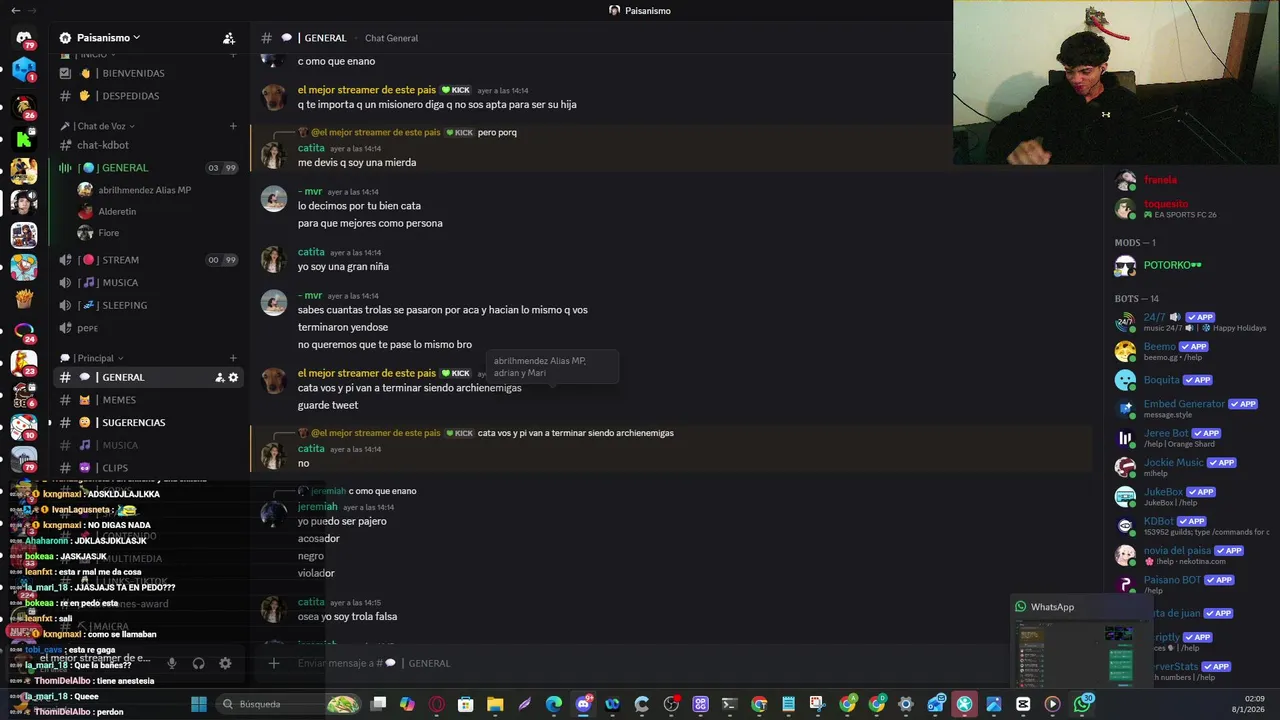Image resolution: width=1280 pixels, height=720 pixels.
Task: Collapse the Chat de Voz category
Action: pyautogui.click(x=97, y=126)
